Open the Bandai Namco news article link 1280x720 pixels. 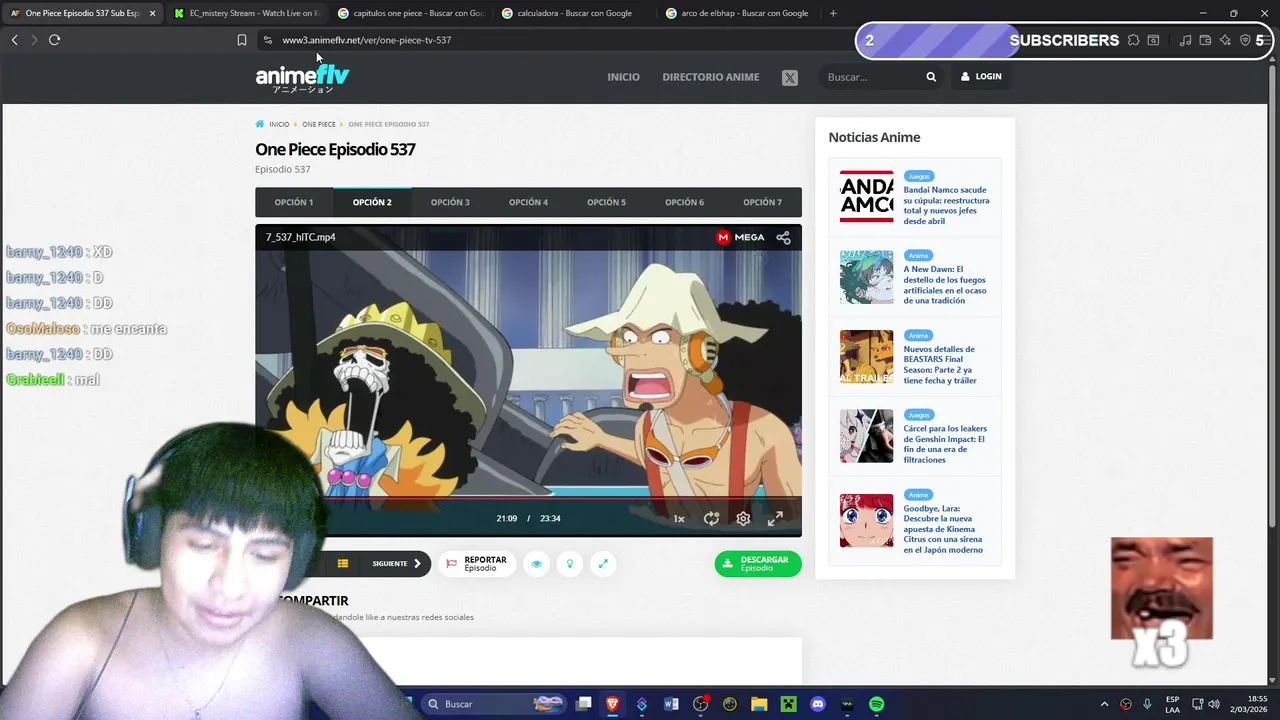coord(946,205)
